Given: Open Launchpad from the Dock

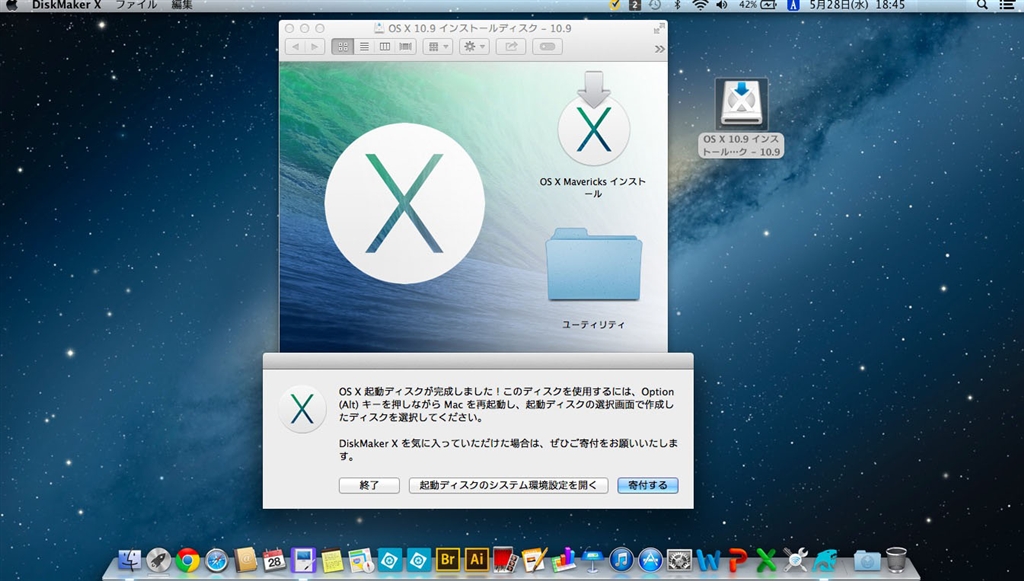Looking at the screenshot, I should point(159,560).
